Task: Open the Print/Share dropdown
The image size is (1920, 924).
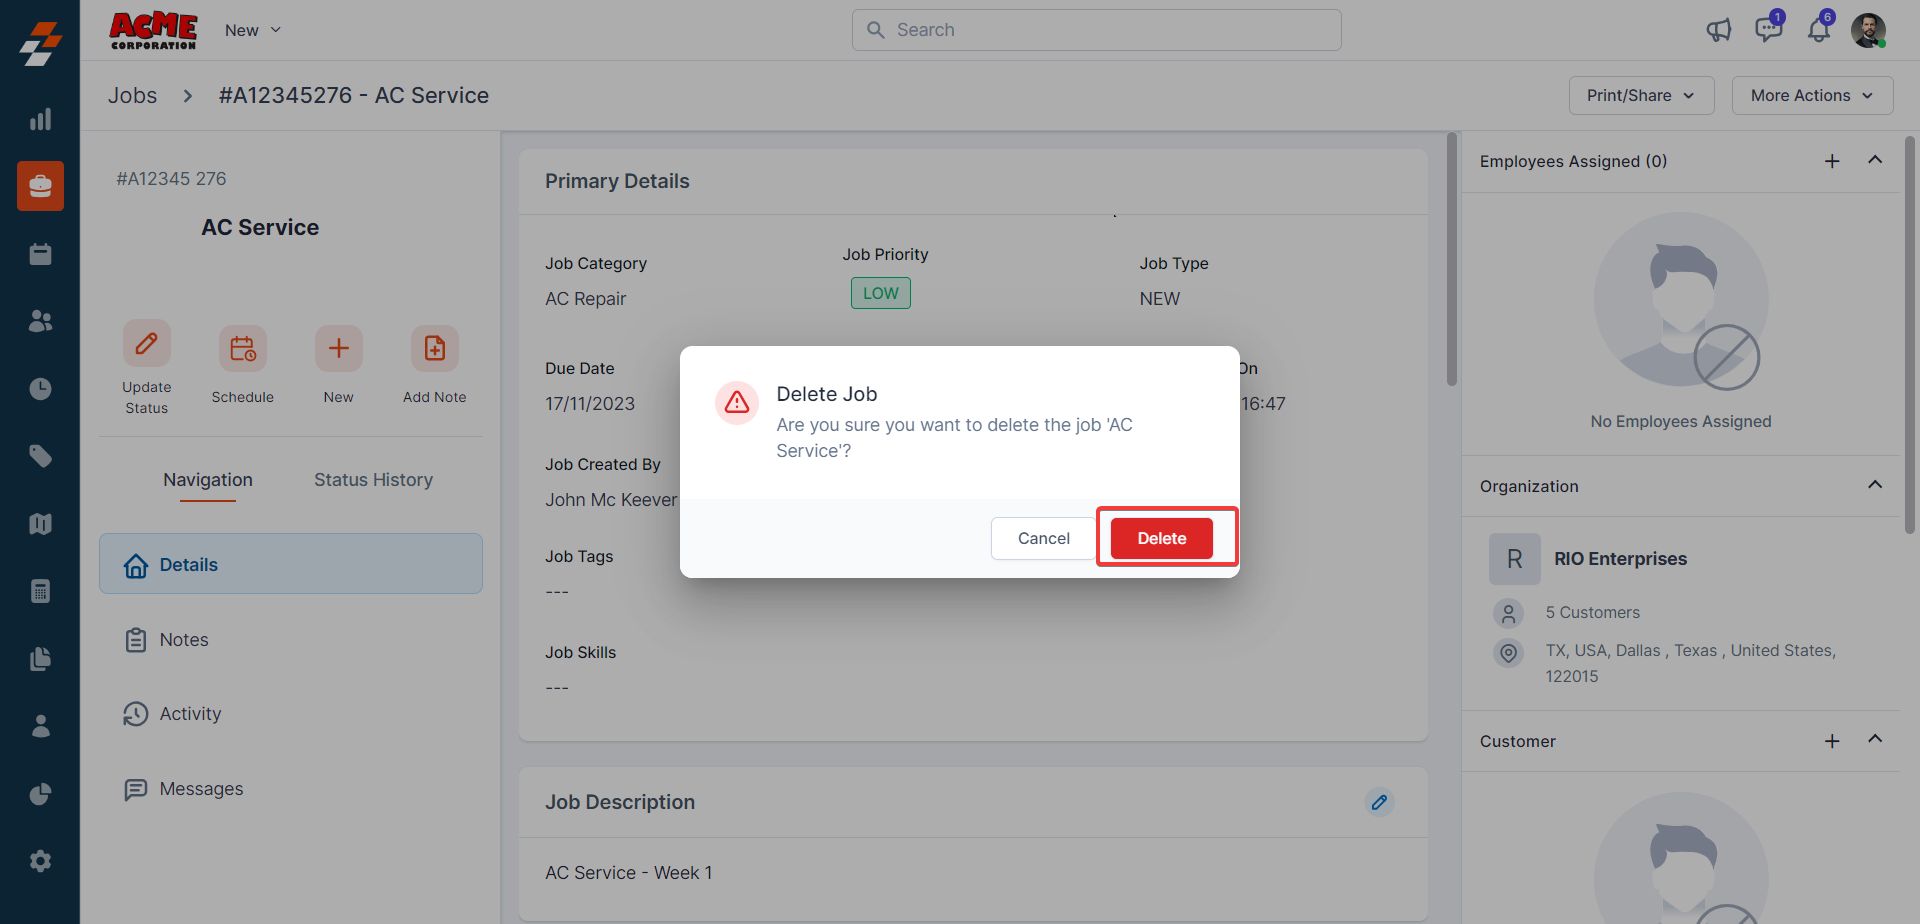Action: [x=1641, y=95]
